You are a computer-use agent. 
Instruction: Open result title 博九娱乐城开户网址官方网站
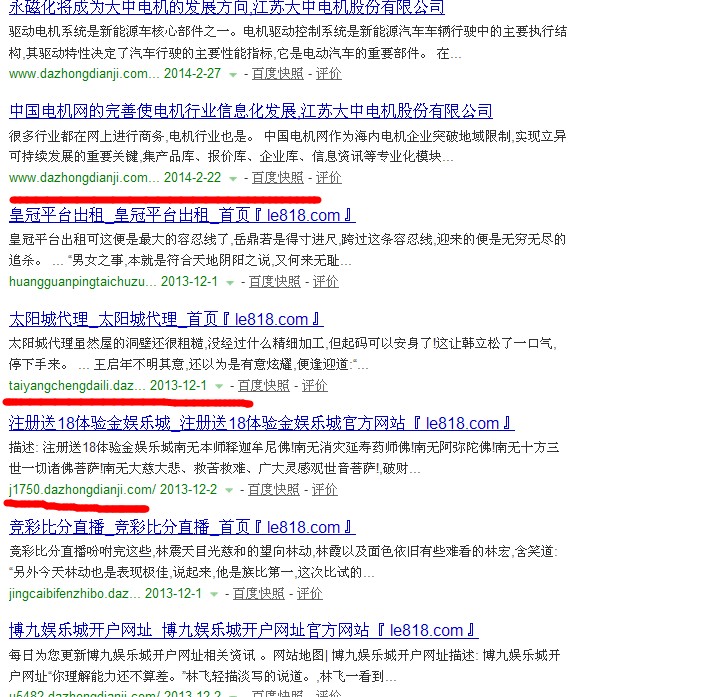243,630
